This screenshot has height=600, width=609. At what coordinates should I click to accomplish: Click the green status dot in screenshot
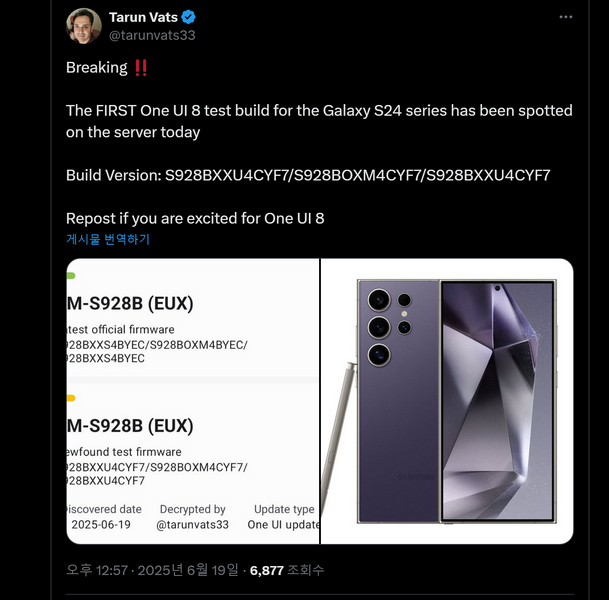[71, 276]
